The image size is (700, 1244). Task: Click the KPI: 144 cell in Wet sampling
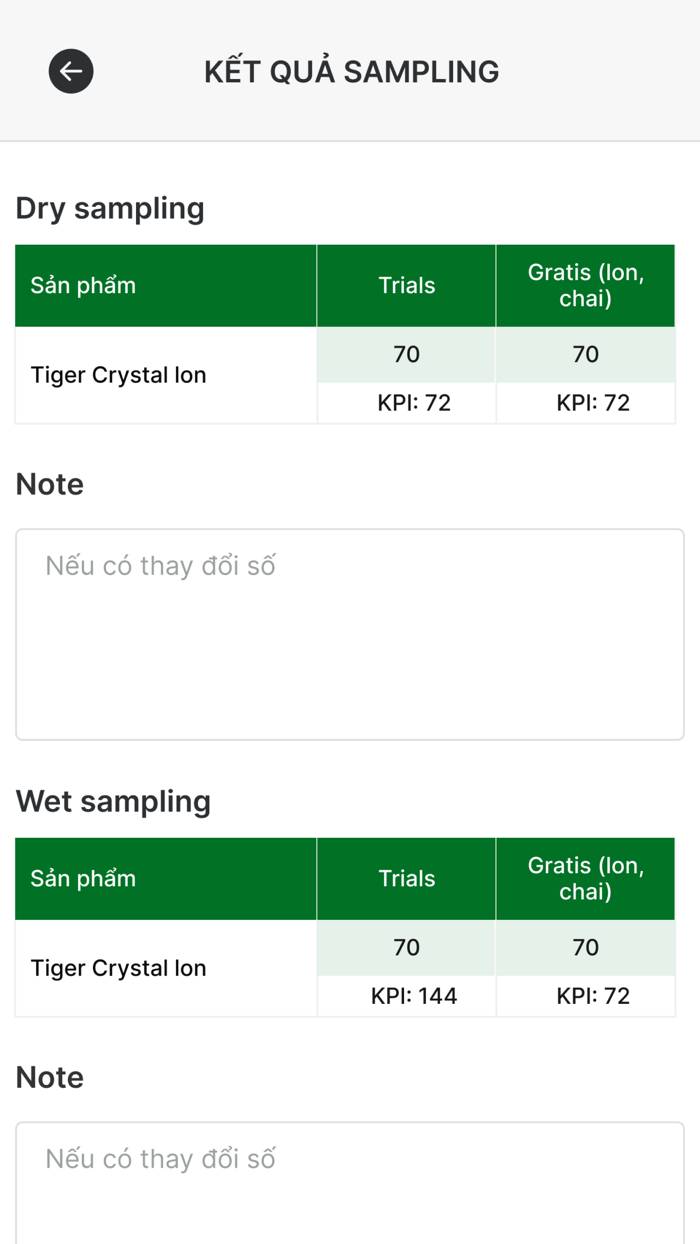coord(414,996)
